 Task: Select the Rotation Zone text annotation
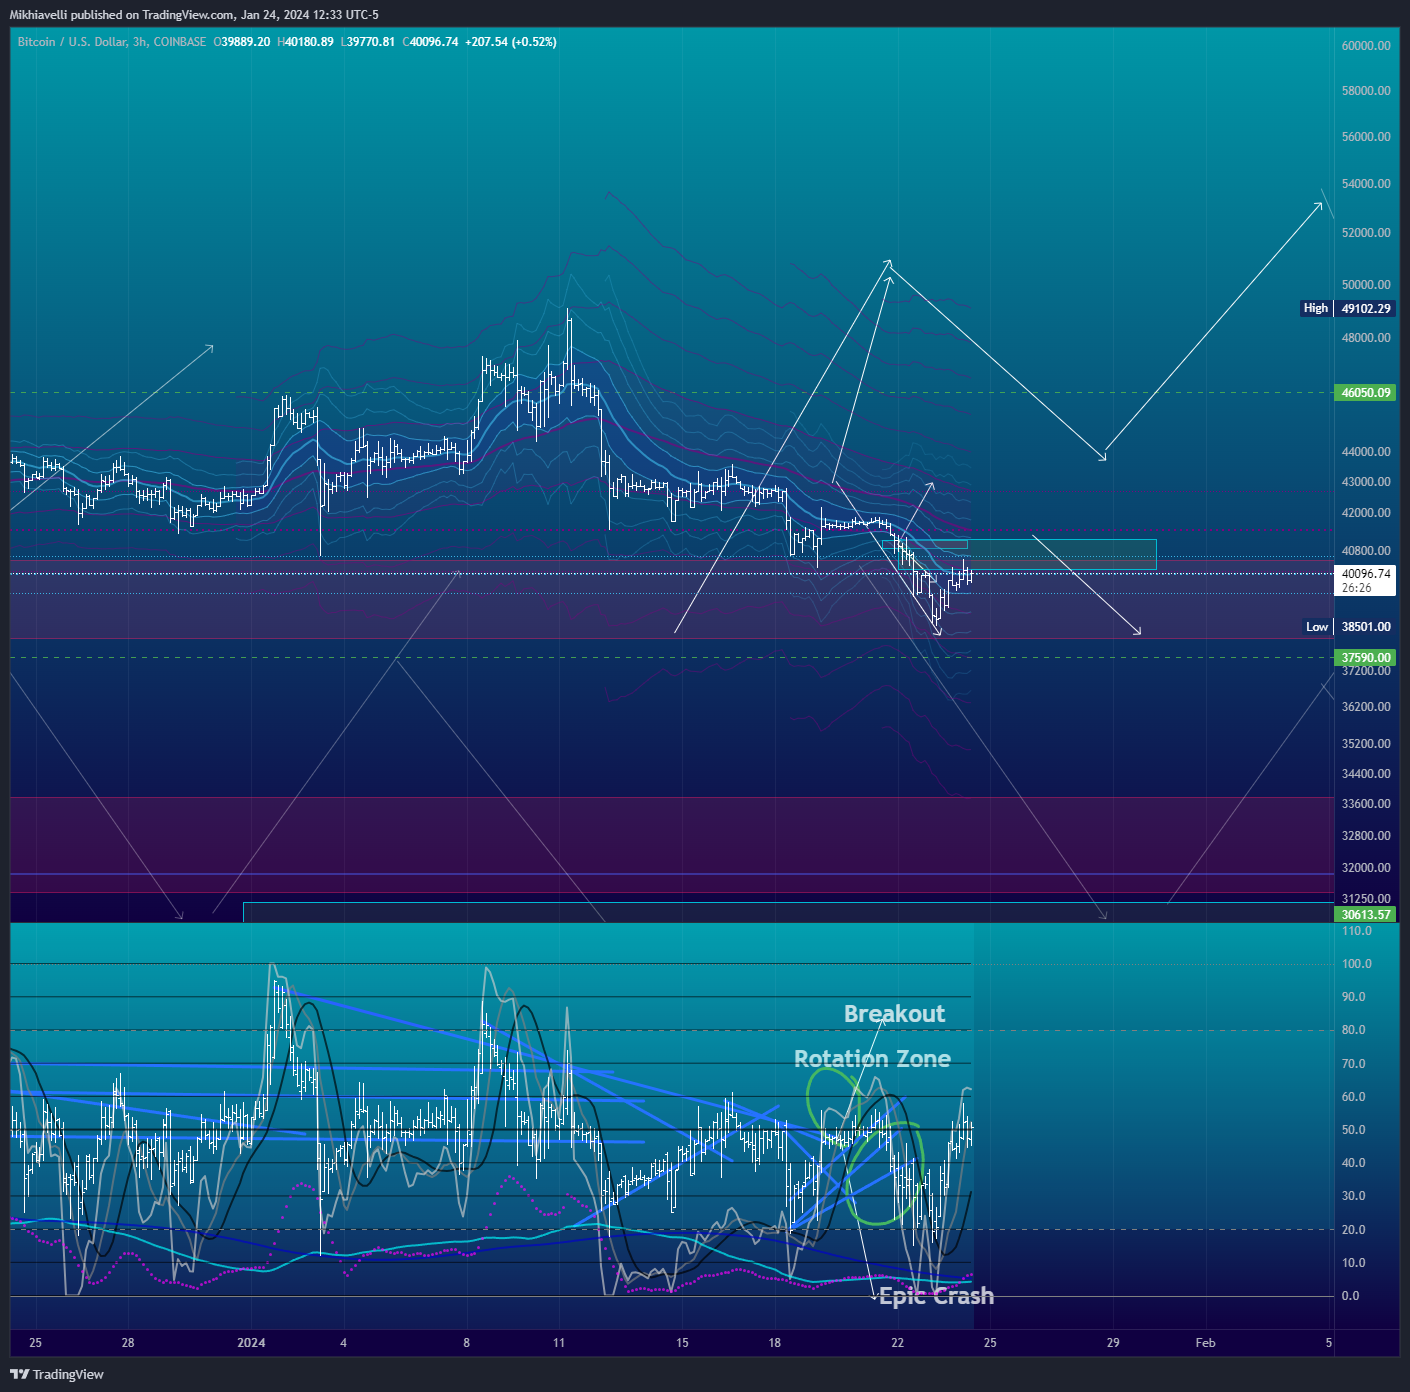(872, 1059)
